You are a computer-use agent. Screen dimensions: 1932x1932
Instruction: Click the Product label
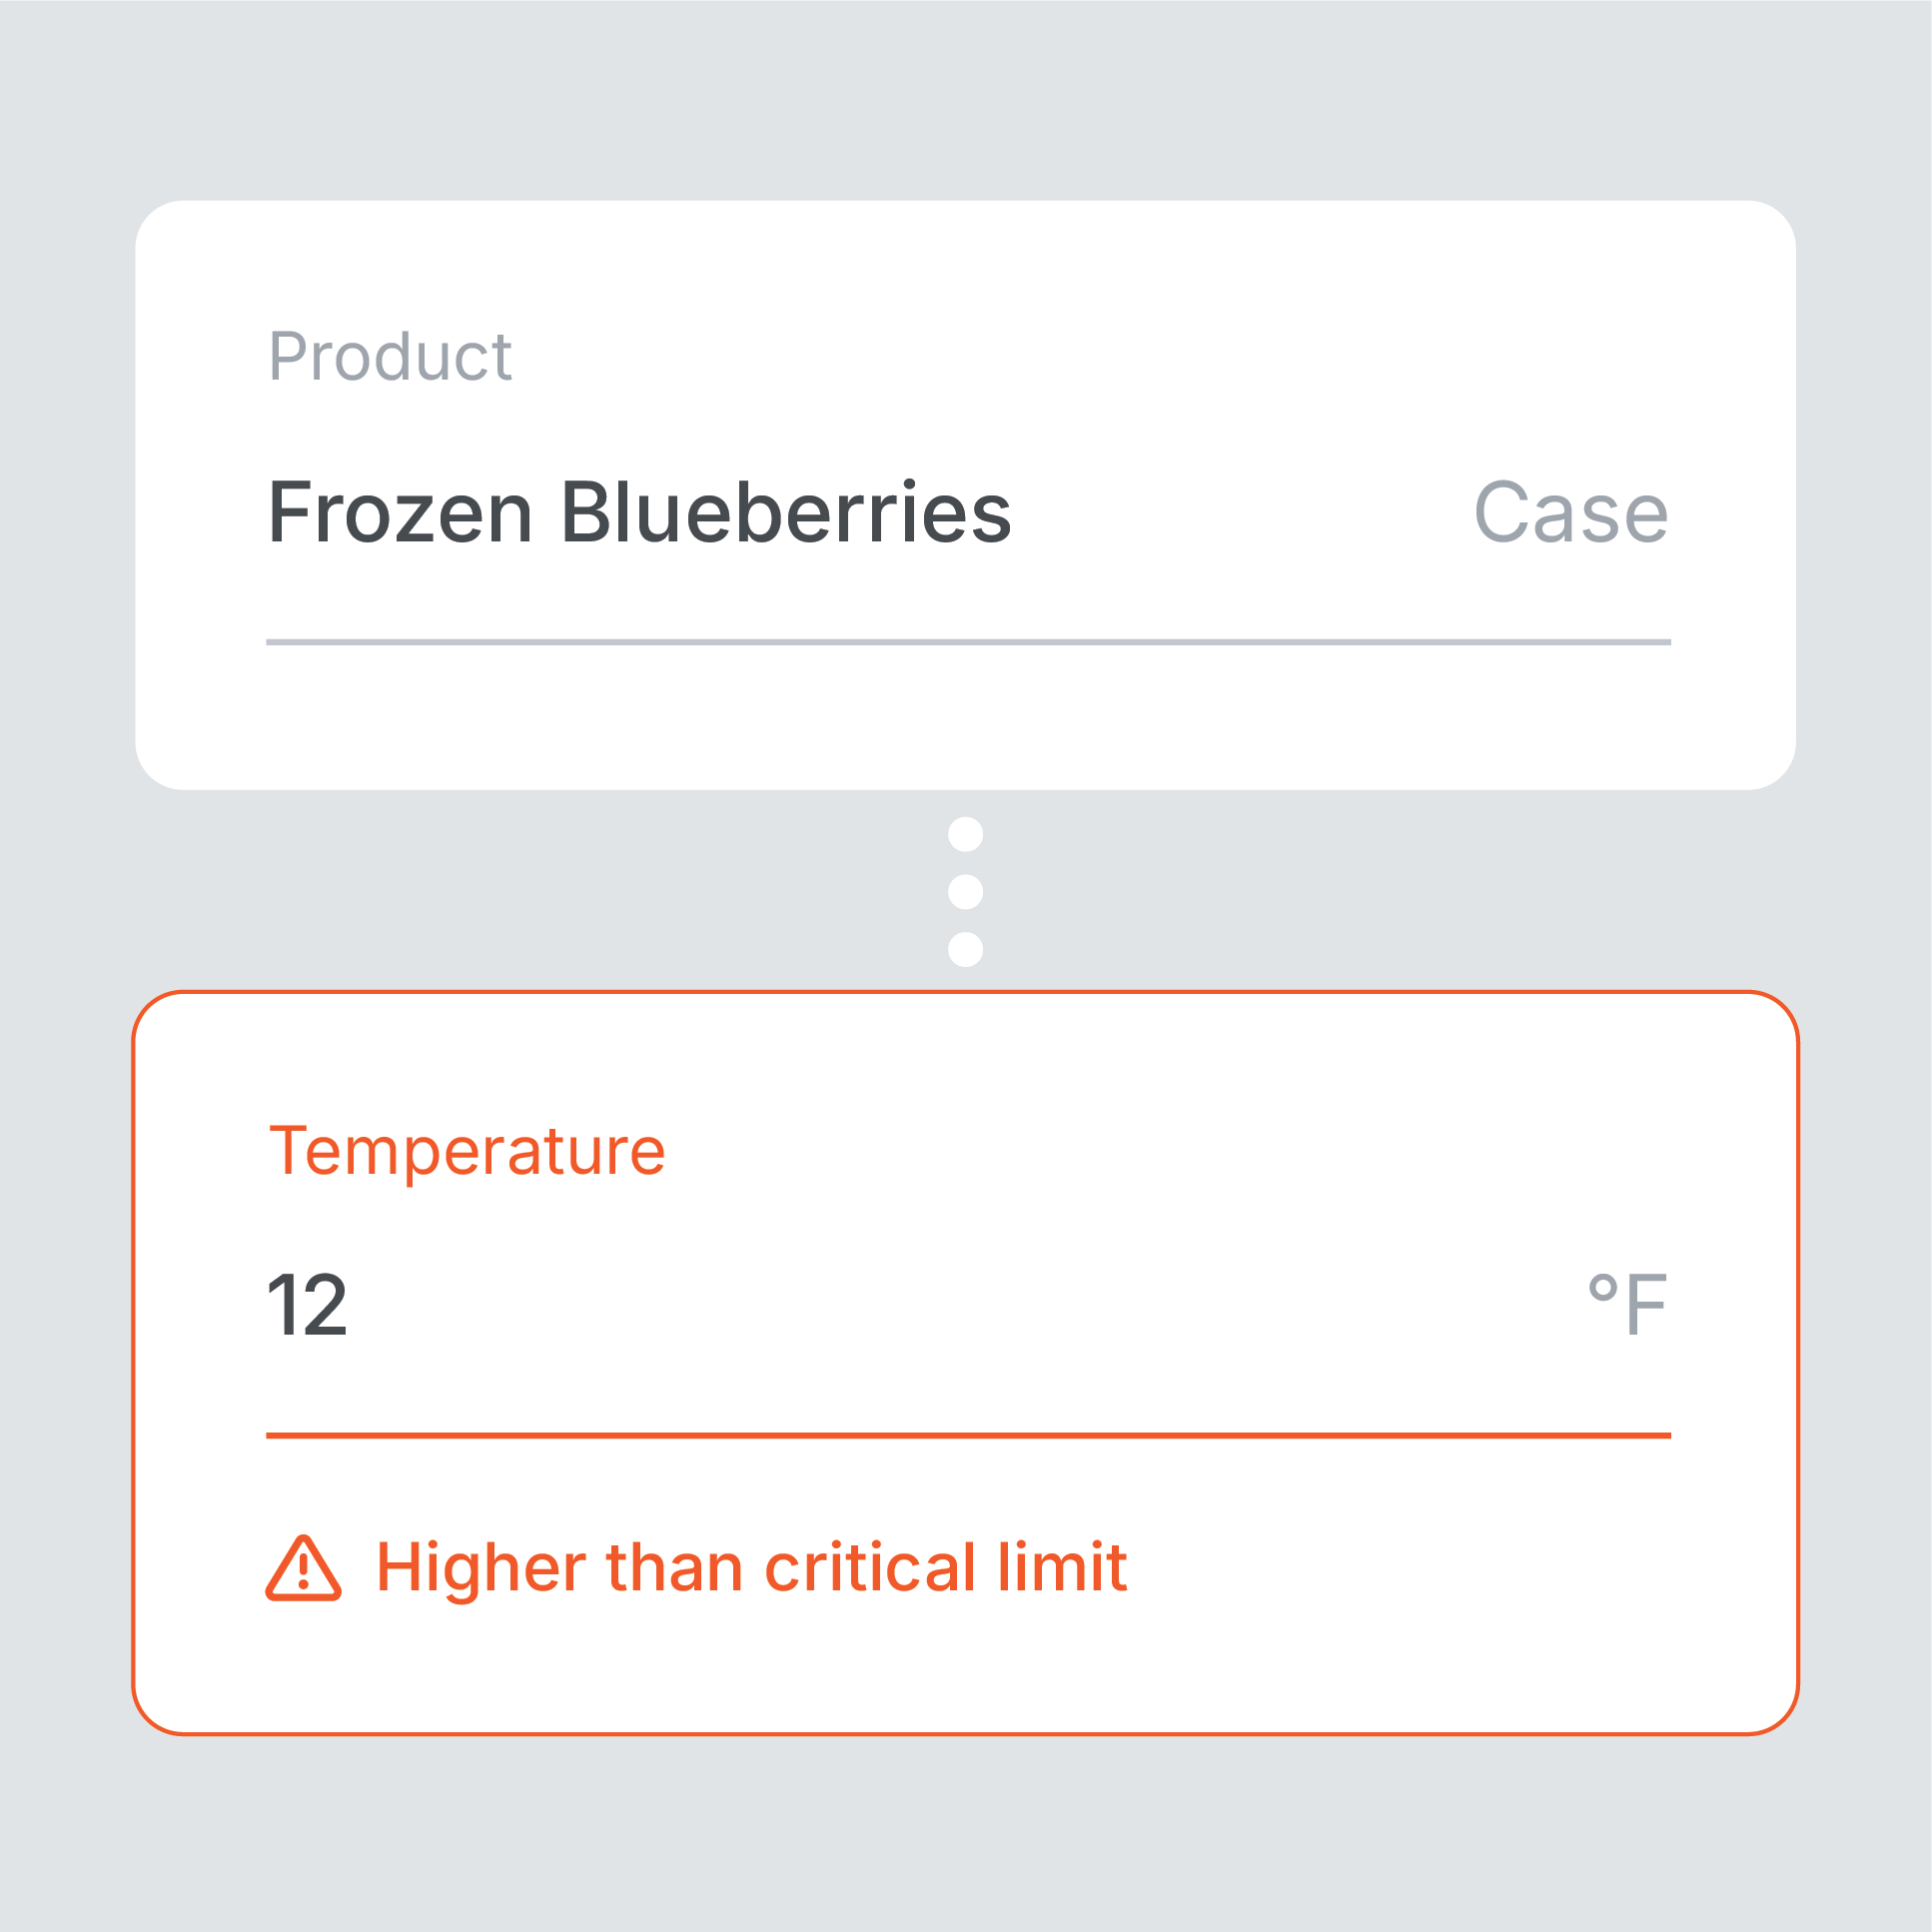point(390,356)
